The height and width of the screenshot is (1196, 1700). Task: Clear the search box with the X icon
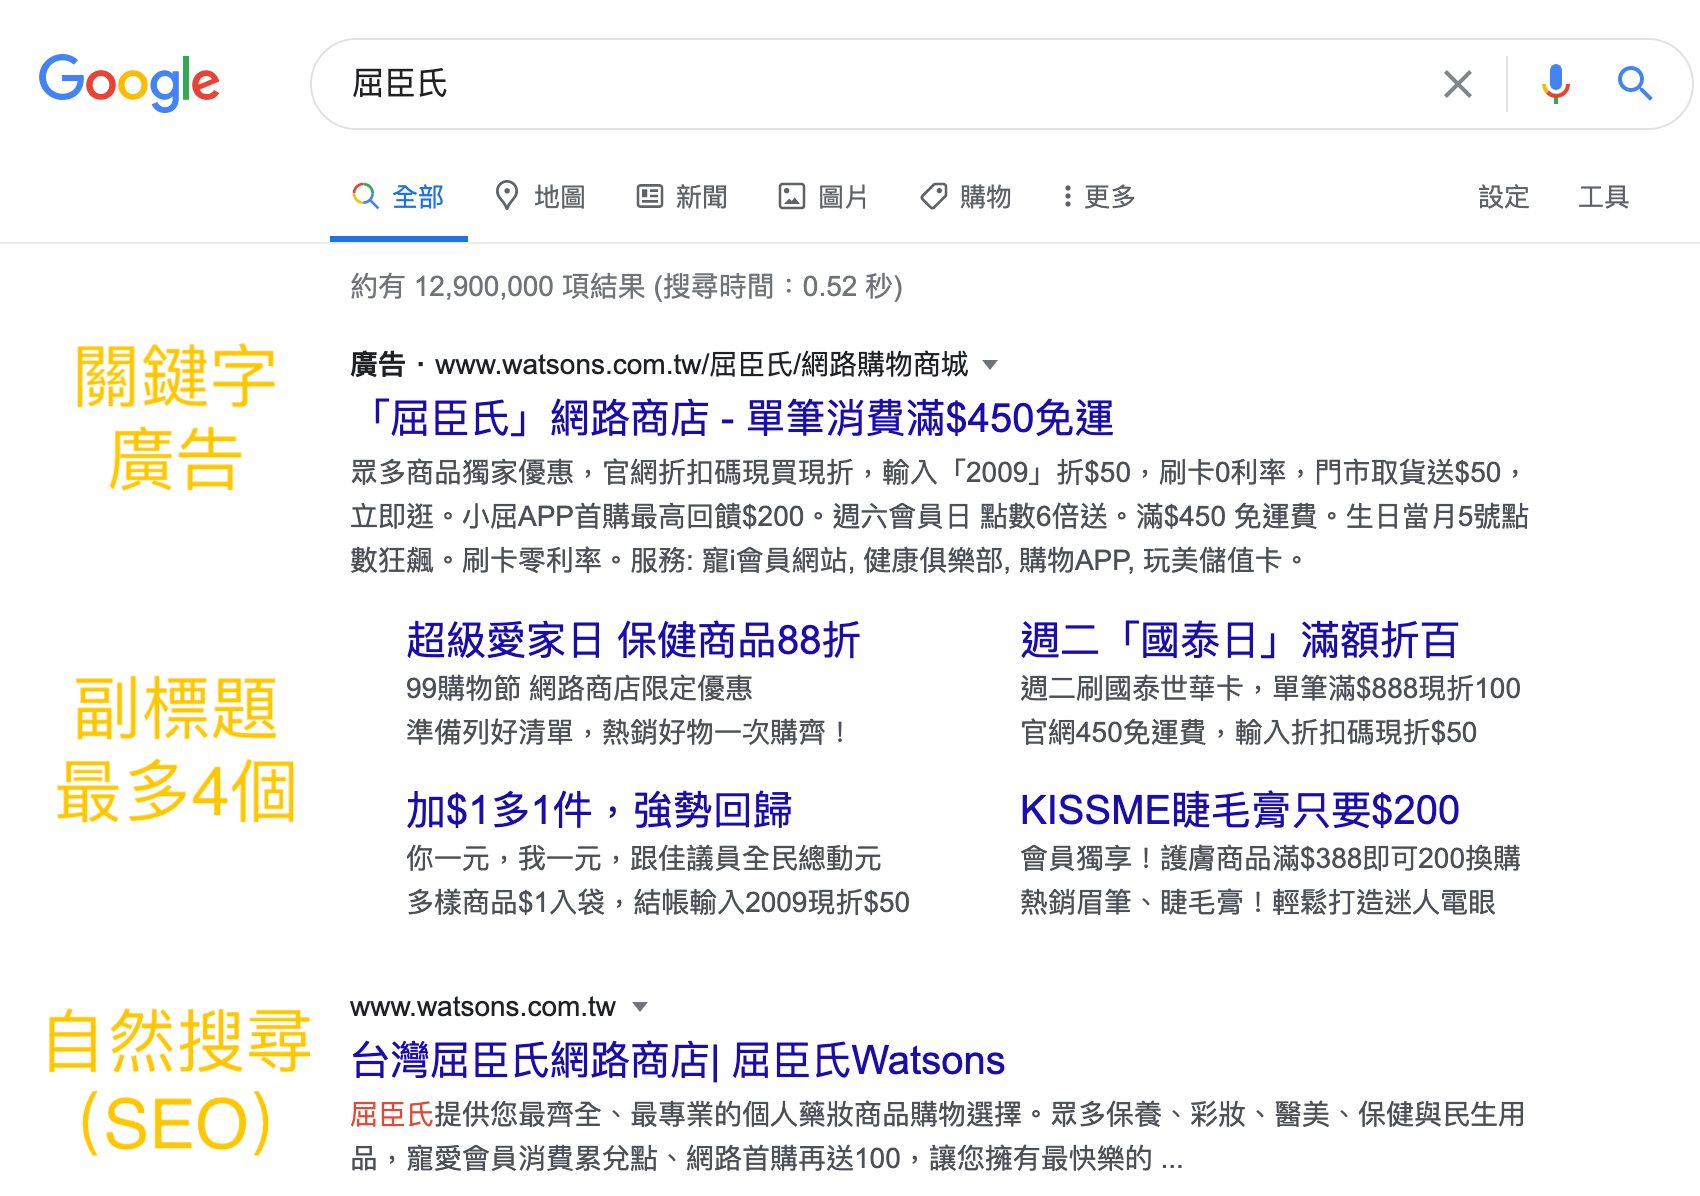point(1458,84)
